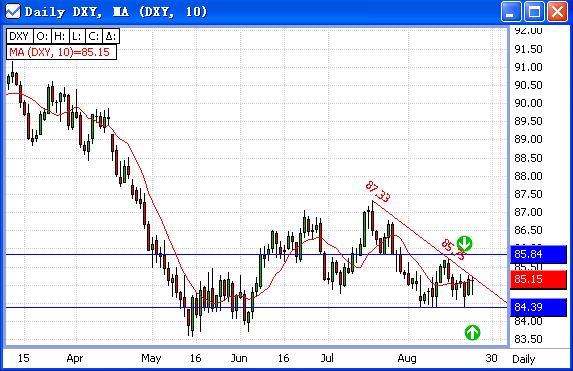The height and width of the screenshot is (371, 573).
Task: Click the Apr date axis label
Action: tap(75, 358)
